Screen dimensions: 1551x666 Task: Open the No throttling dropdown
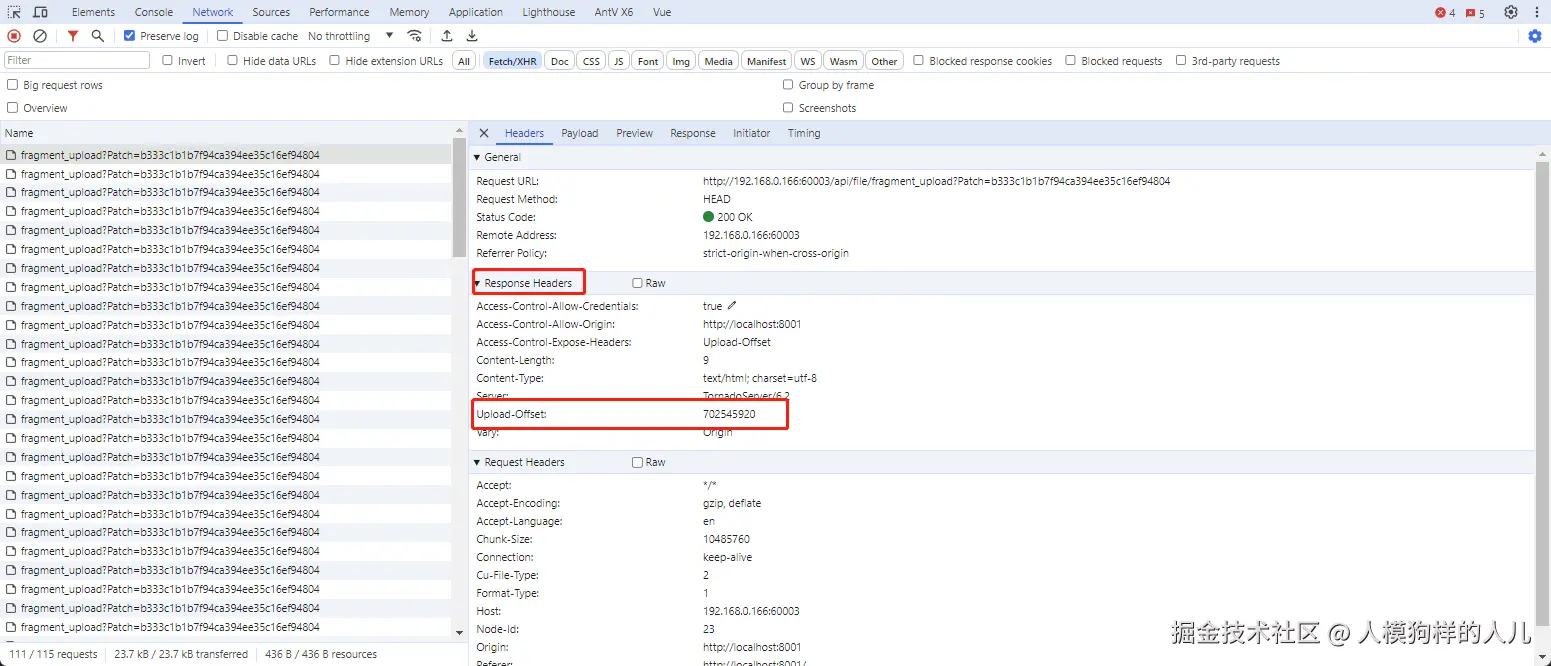[x=351, y=36]
